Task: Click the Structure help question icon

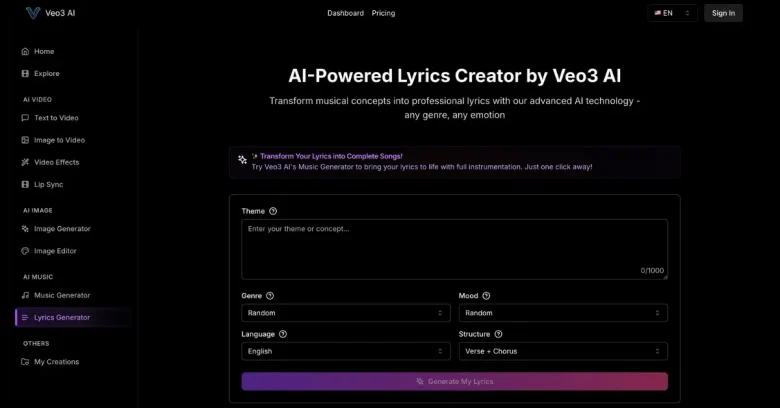Action: (498, 334)
